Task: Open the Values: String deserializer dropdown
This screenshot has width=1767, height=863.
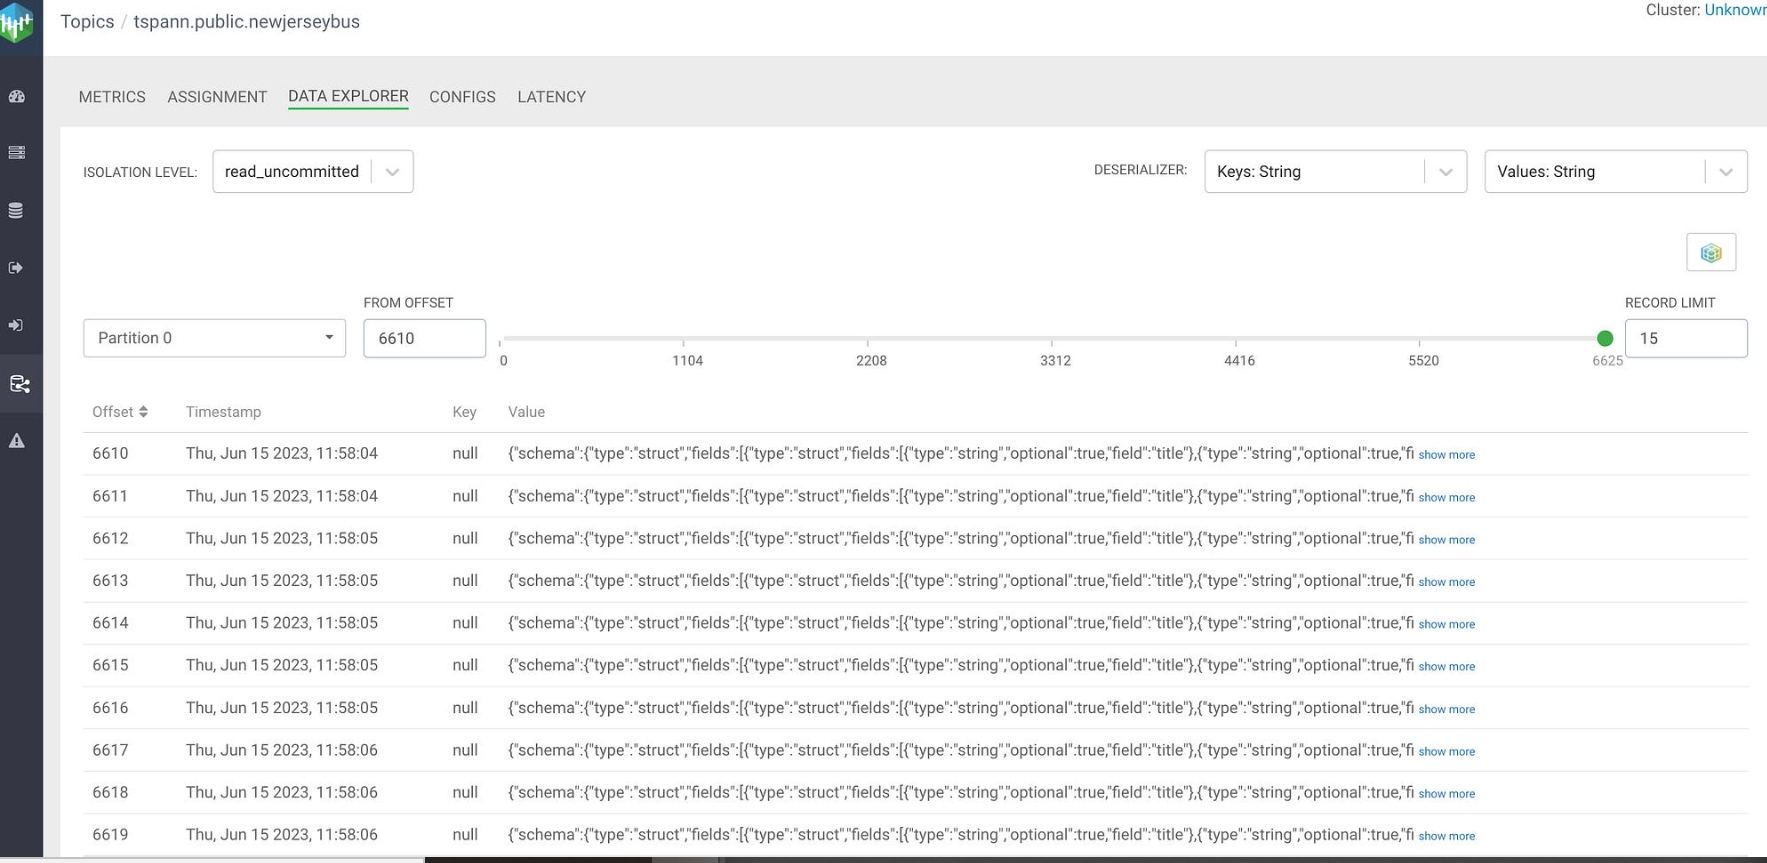Action: tap(1616, 172)
